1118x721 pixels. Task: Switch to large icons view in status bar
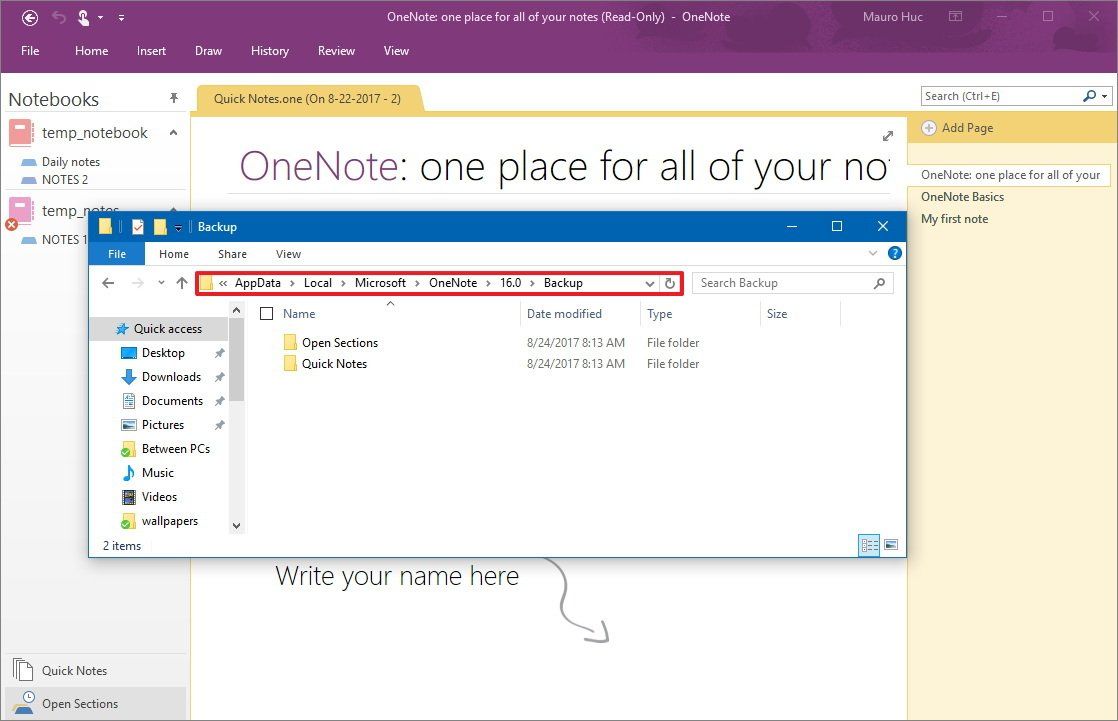point(891,545)
